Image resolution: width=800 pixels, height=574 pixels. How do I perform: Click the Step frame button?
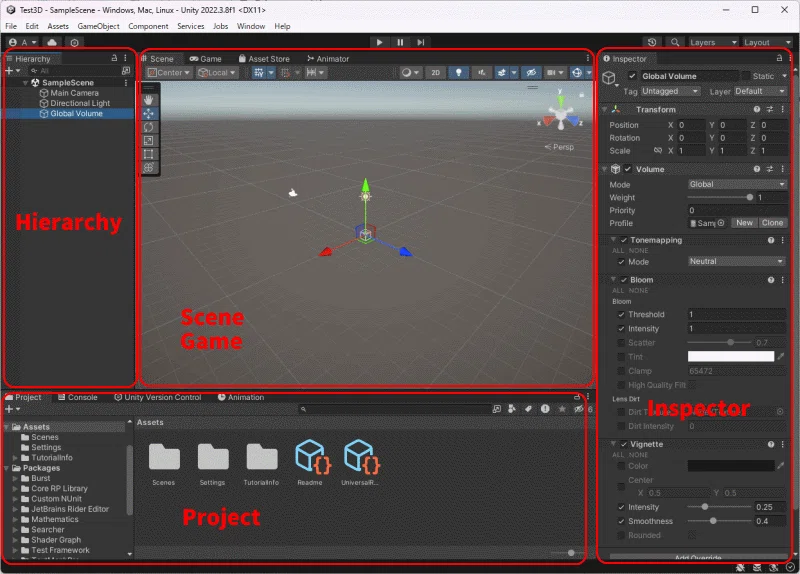tap(420, 42)
